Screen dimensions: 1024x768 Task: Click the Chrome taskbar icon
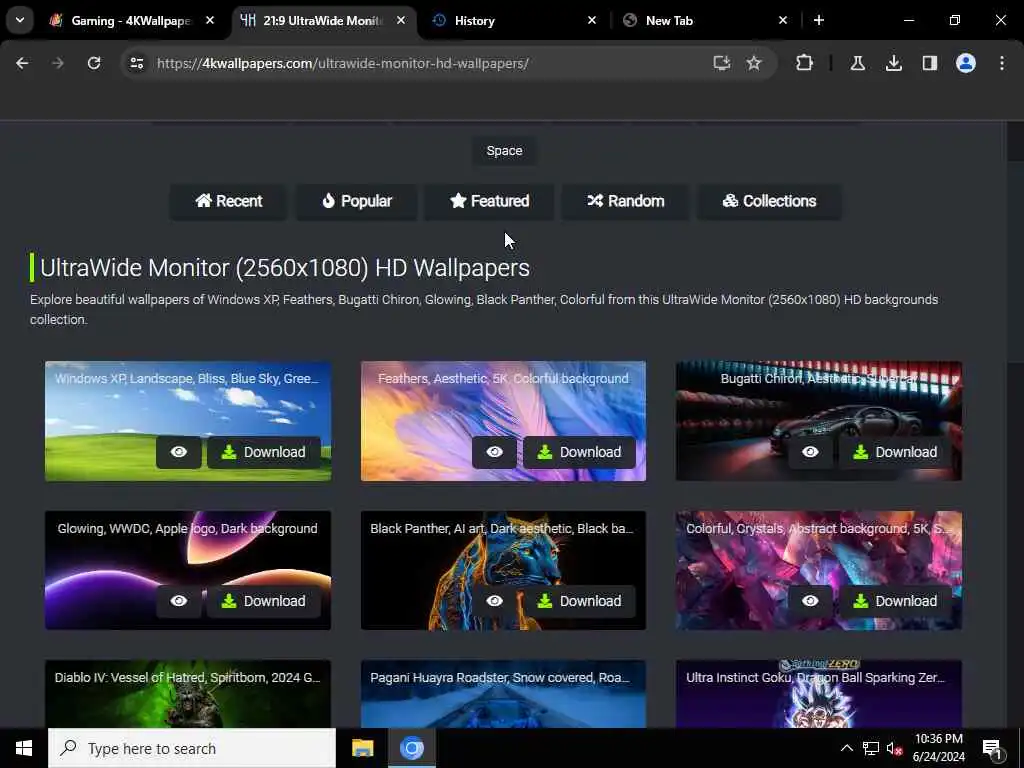(x=411, y=748)
